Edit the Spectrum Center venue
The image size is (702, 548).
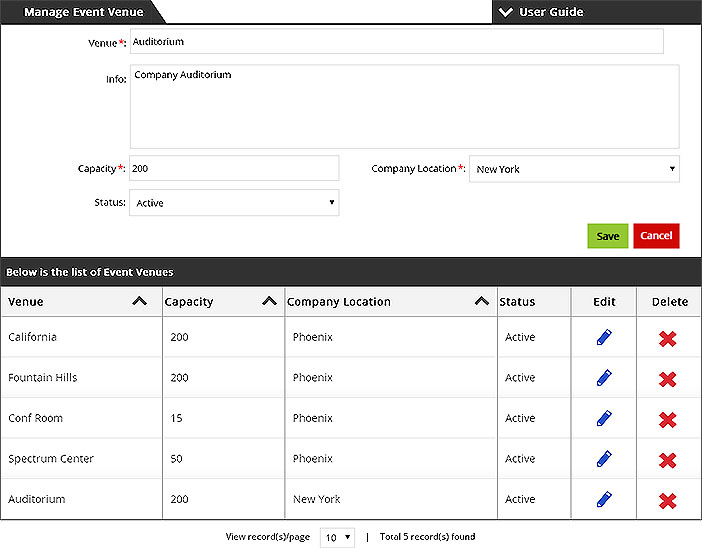point(604,459)
